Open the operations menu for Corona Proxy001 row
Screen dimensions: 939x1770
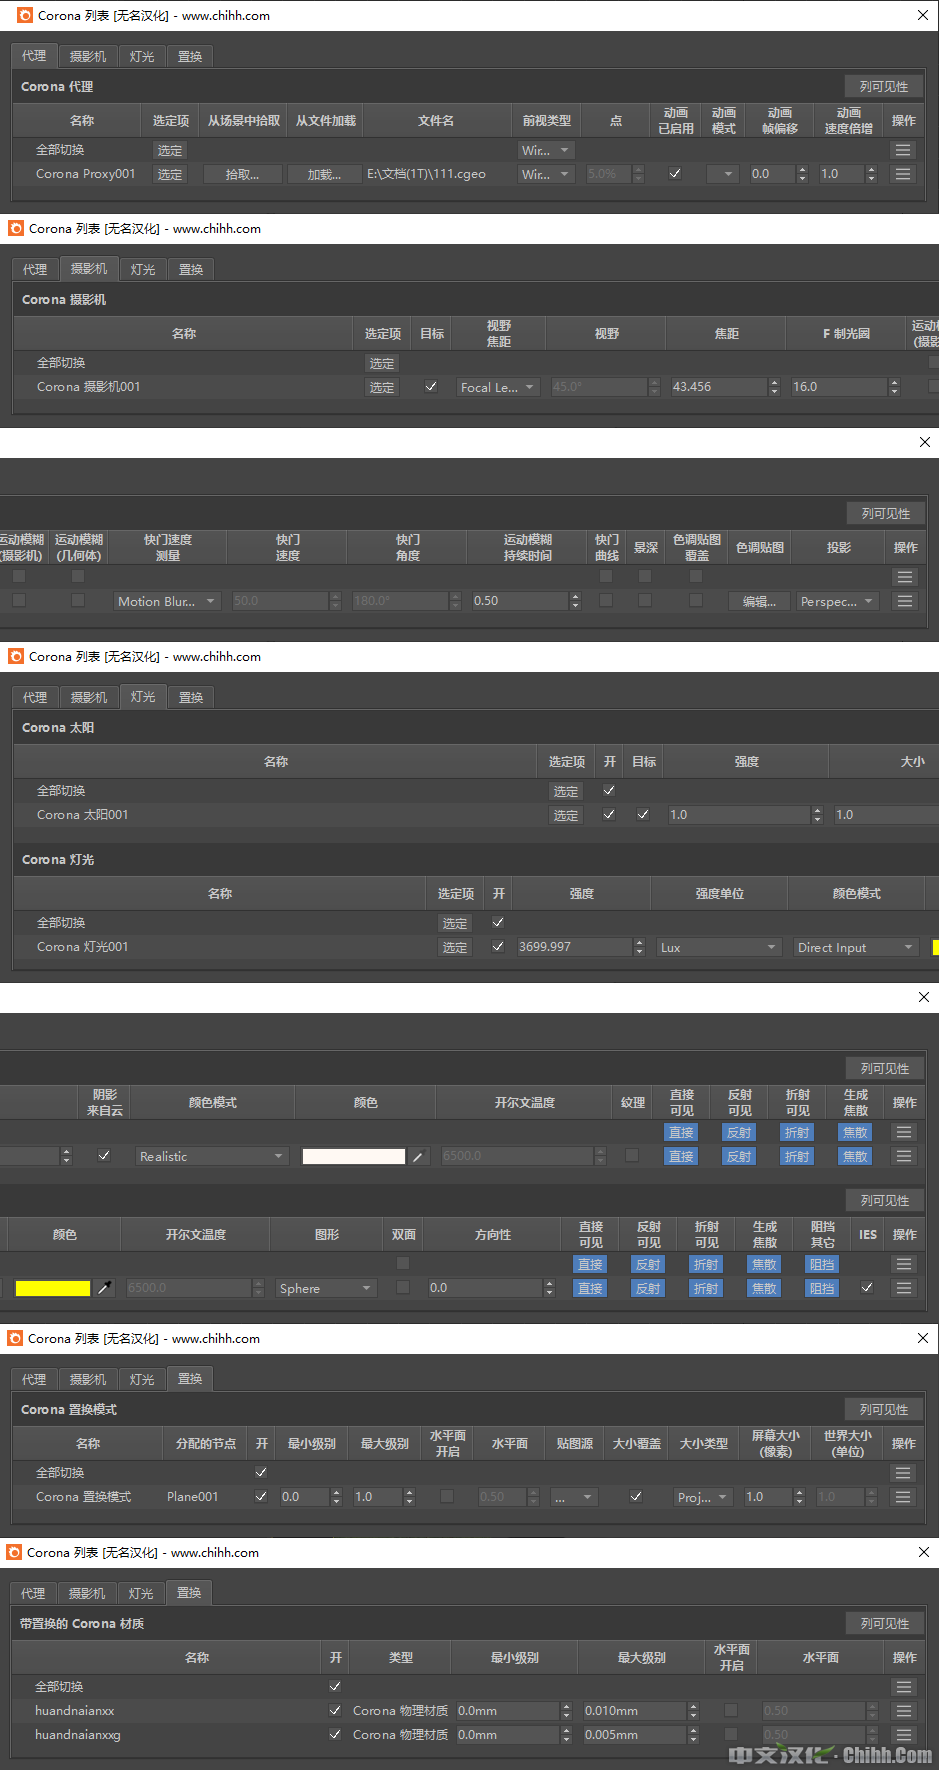(903, 174)
